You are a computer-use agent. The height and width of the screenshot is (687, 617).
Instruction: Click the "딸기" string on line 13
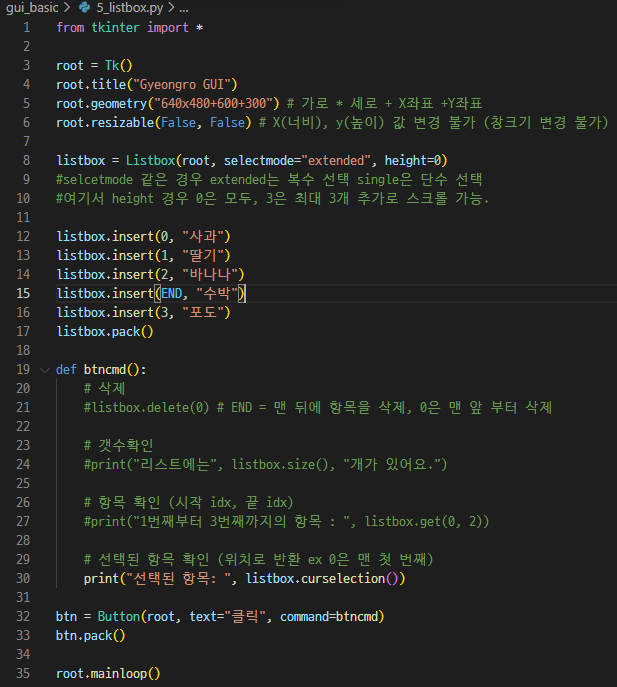(x=203, y=255)
